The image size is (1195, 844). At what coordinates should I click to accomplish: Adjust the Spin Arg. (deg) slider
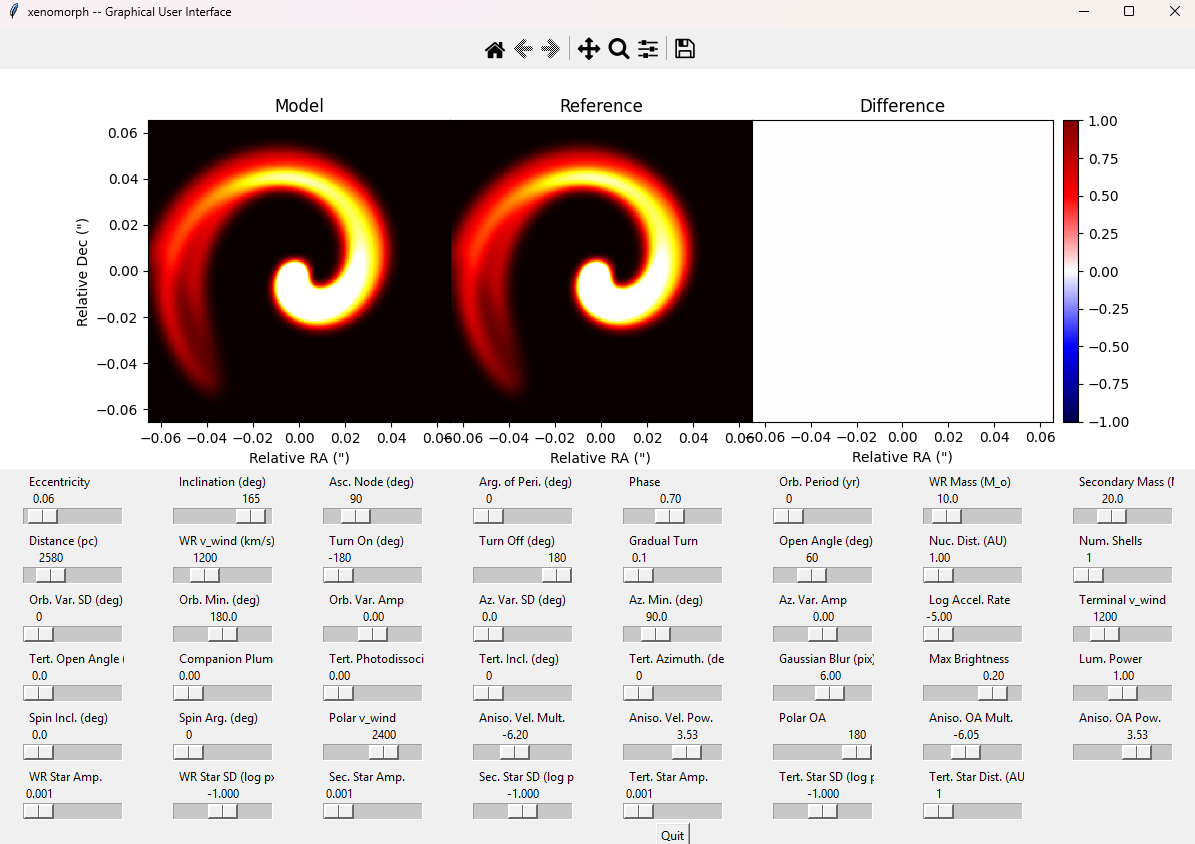pos(223,752)
